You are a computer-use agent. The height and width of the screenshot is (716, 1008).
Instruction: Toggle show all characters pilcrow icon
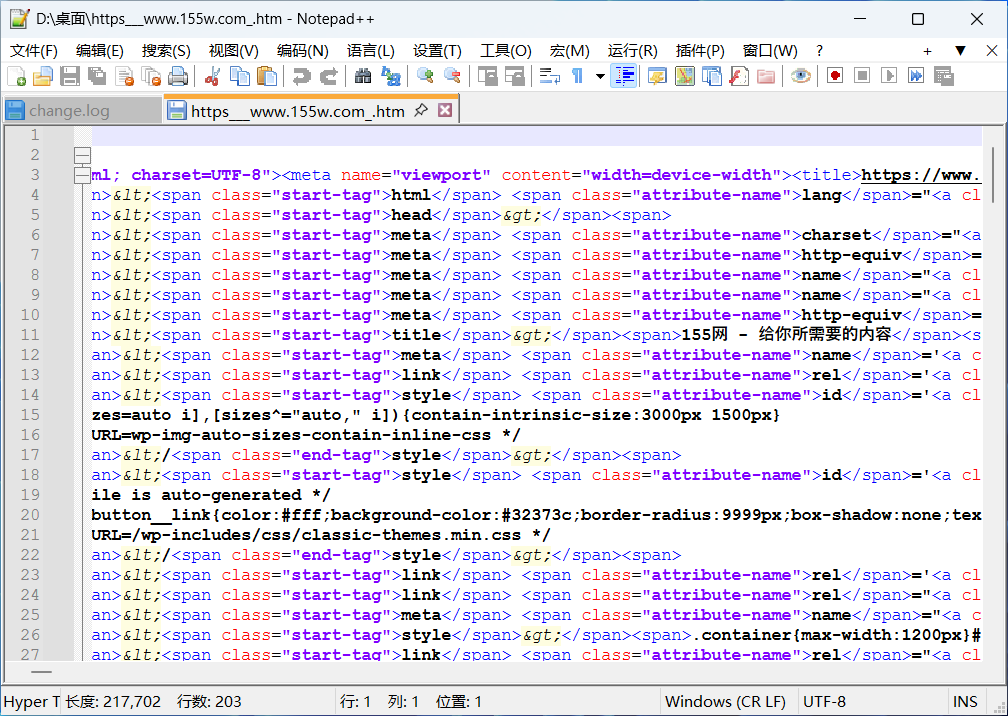pos(577,76)
